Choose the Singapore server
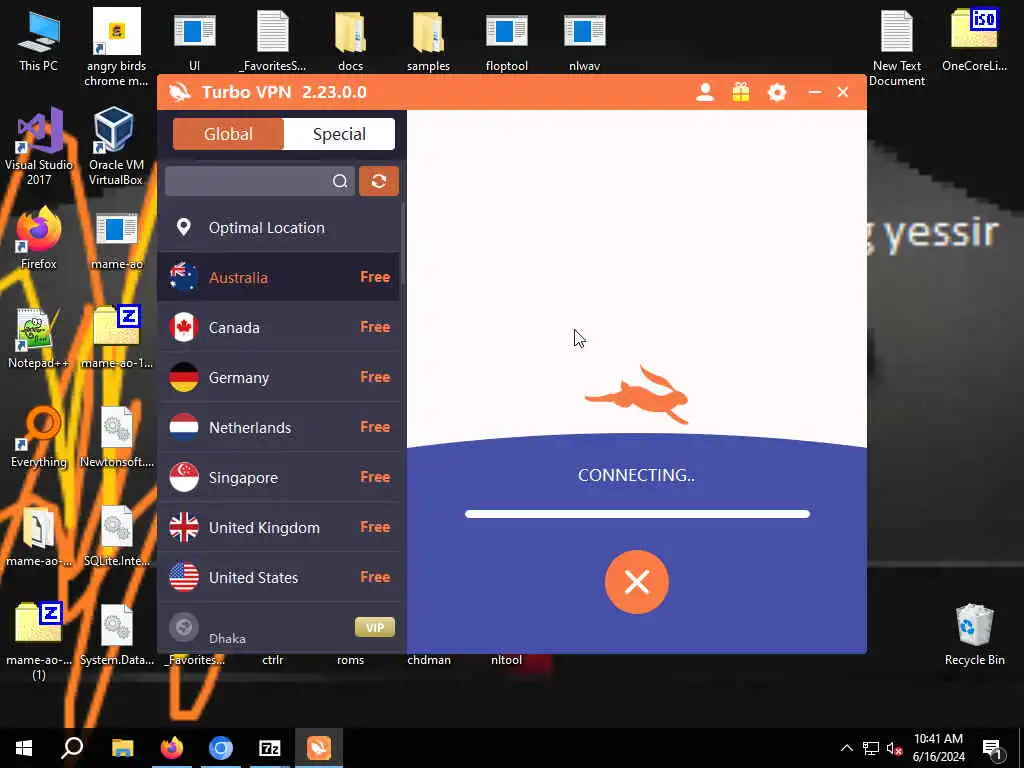 279,477
